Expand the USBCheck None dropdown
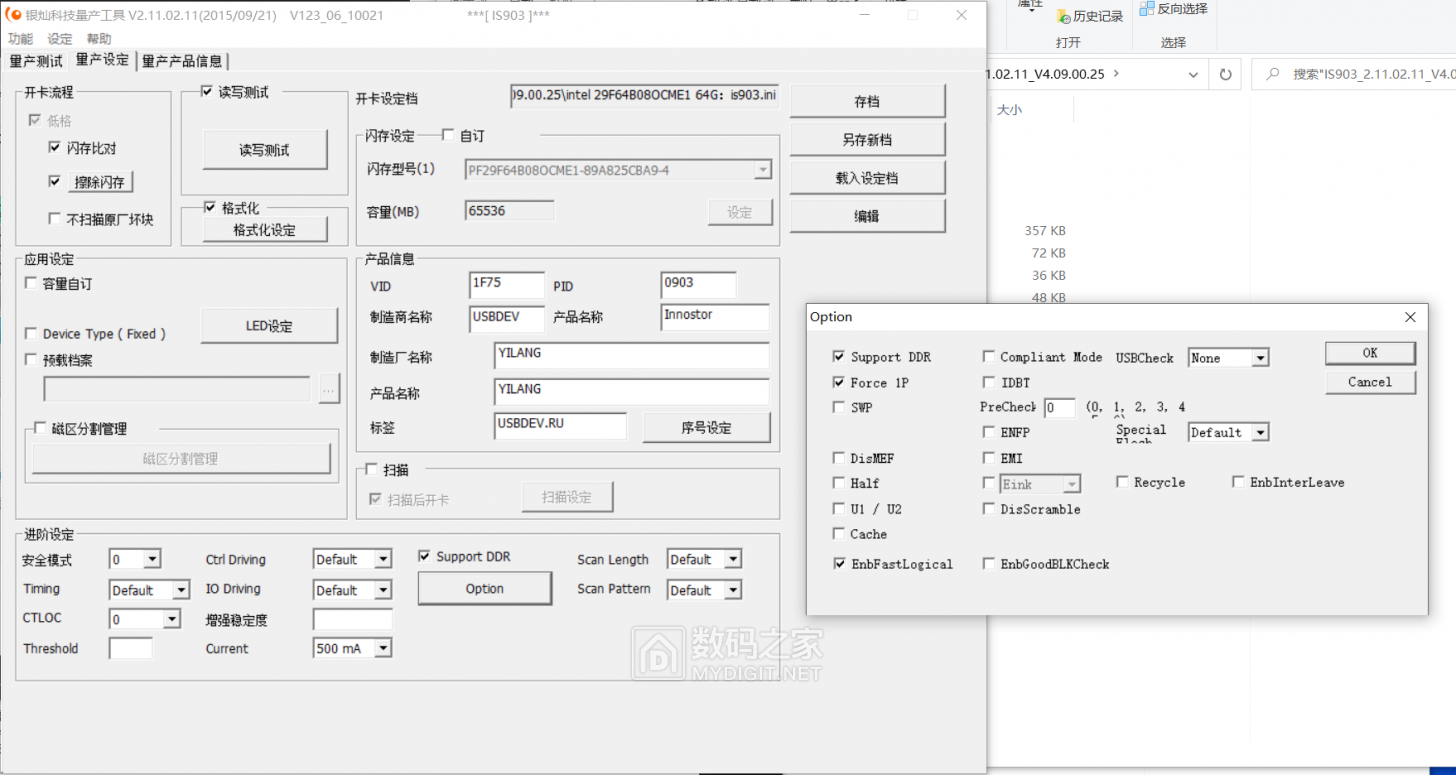 [x=1260, y=358]
